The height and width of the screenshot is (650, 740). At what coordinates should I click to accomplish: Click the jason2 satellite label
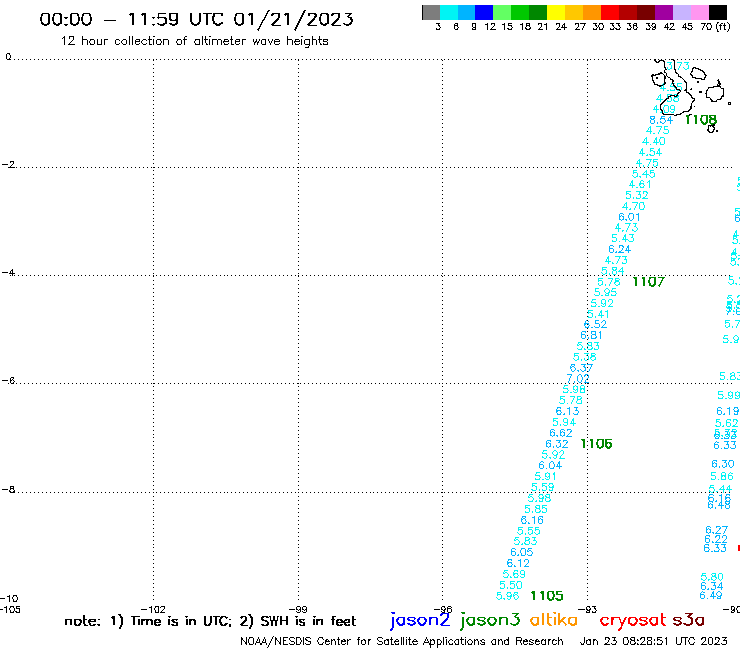click(x=420, y=620)
